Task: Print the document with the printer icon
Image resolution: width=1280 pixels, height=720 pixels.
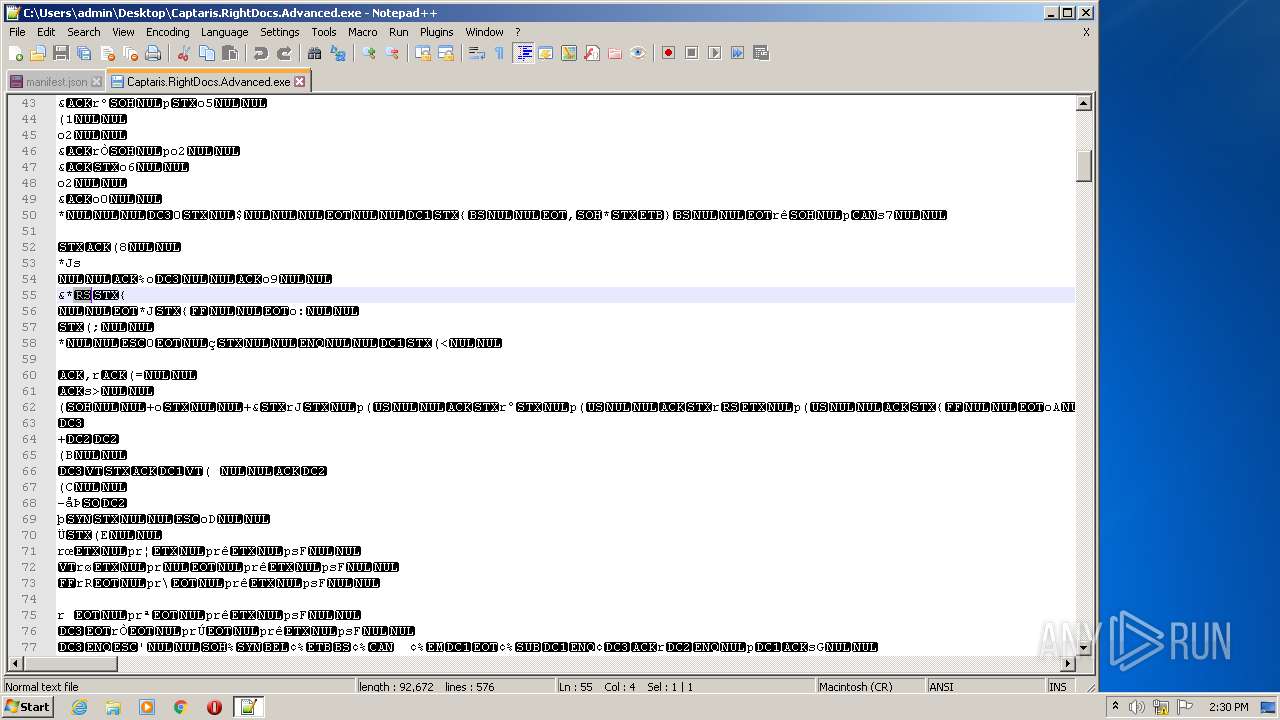Action: tap(153, 53)
